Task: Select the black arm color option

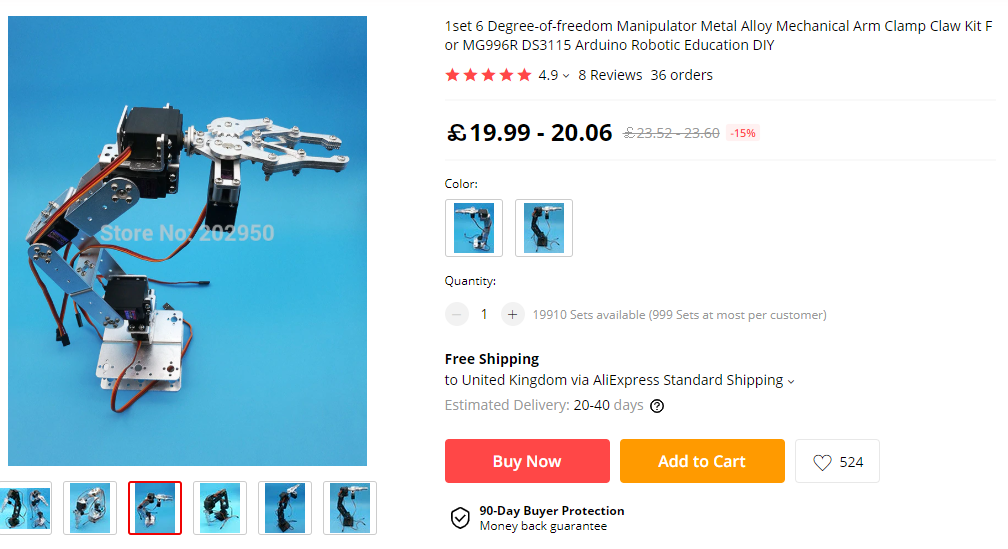Action: [544, 228]
